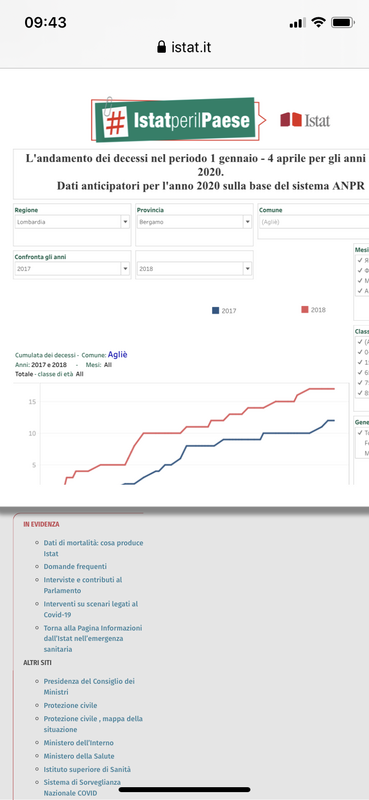Click the red hashtag icon in the banner
Image resolution: width=369 pixels, height=800 pixels.
click(x=116, y=121)
